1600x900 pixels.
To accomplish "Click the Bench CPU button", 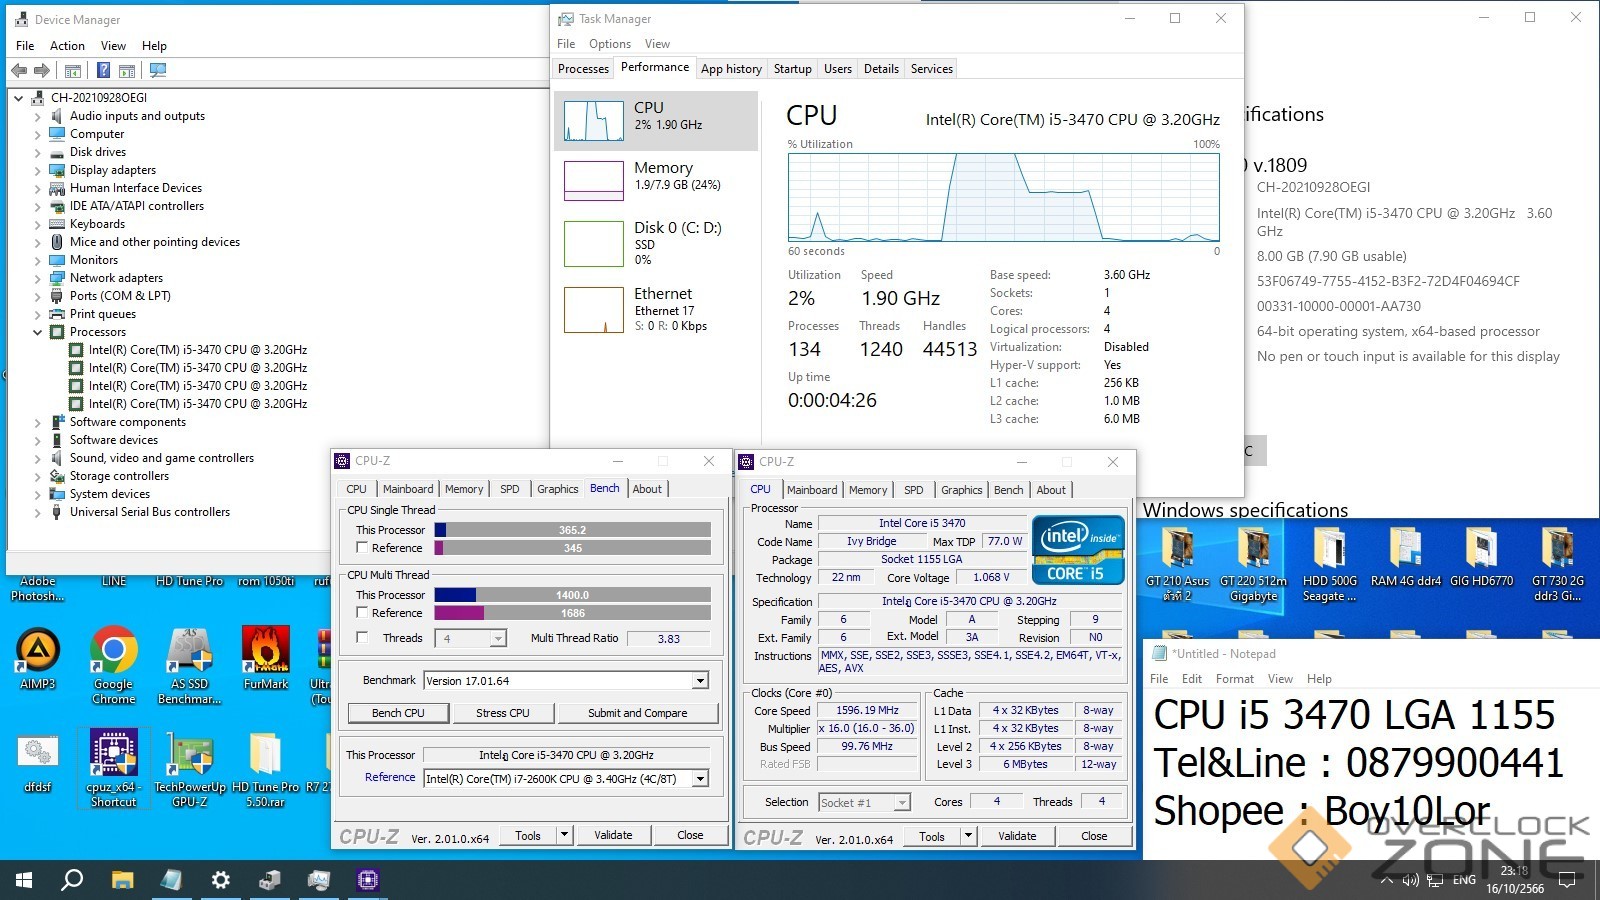I will coord(398,713).
